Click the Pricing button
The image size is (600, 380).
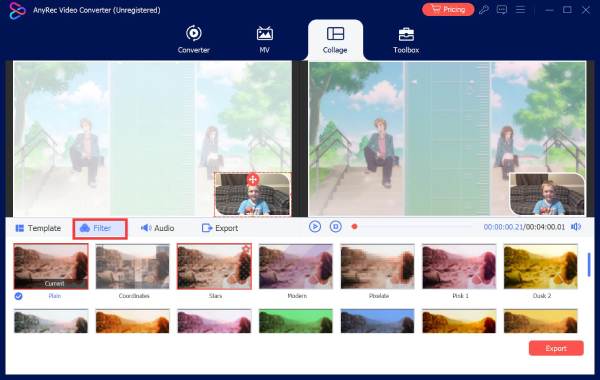pyautogui.click(x=448, y=9)
